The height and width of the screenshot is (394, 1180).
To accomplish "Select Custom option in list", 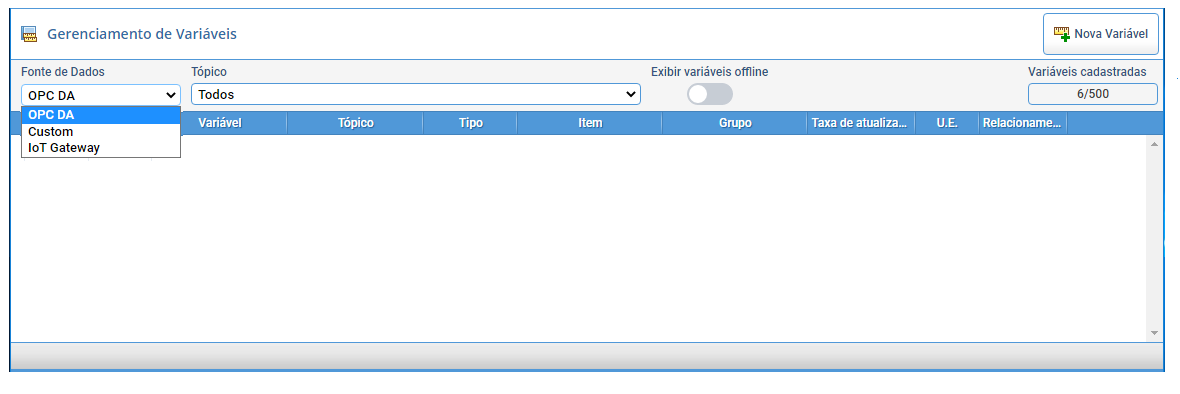I will click(101, 132).
